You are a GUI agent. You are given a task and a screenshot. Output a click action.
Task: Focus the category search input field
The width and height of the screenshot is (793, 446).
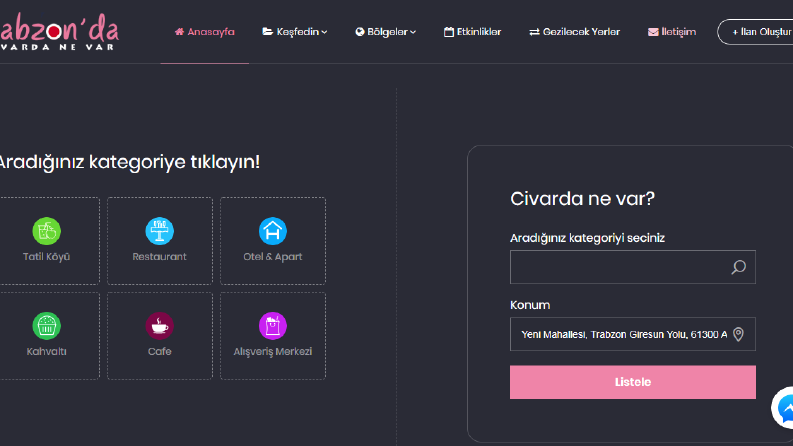click(633, 267)
